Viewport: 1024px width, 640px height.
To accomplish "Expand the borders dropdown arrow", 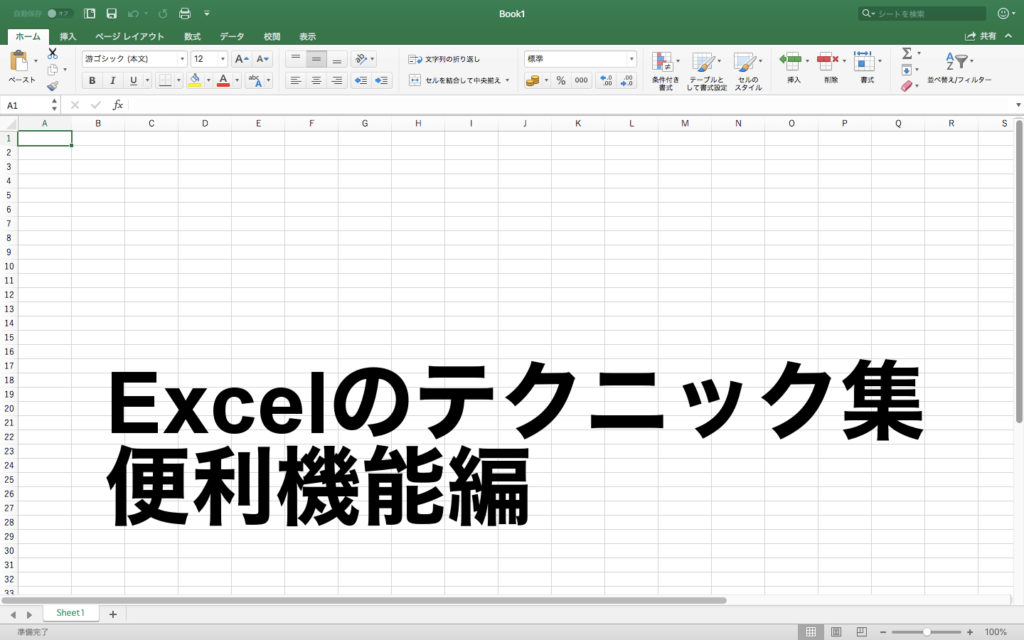I will pos(178,80).
